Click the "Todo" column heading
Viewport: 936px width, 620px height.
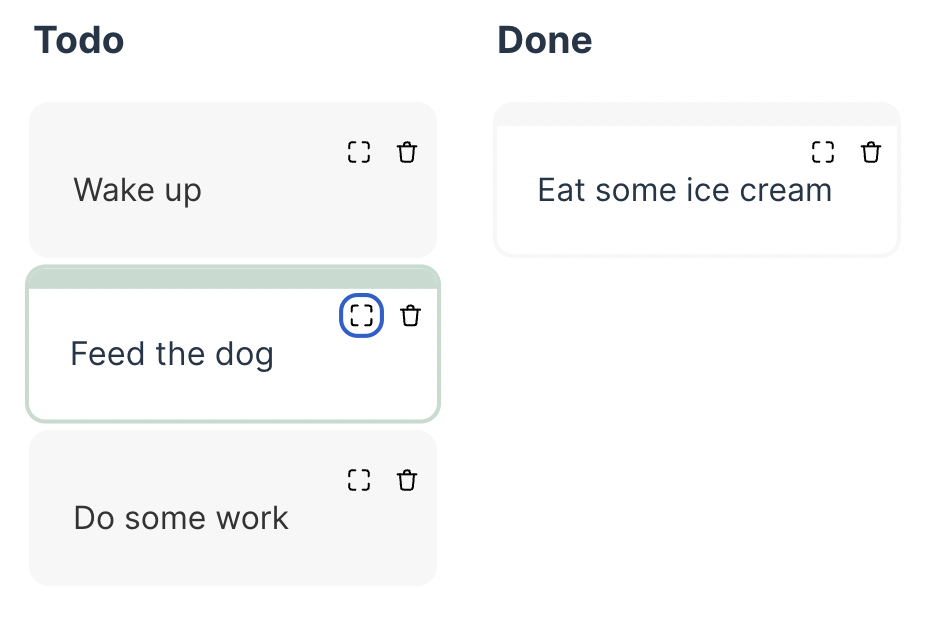pyautogui.click(x=79, y=41)
